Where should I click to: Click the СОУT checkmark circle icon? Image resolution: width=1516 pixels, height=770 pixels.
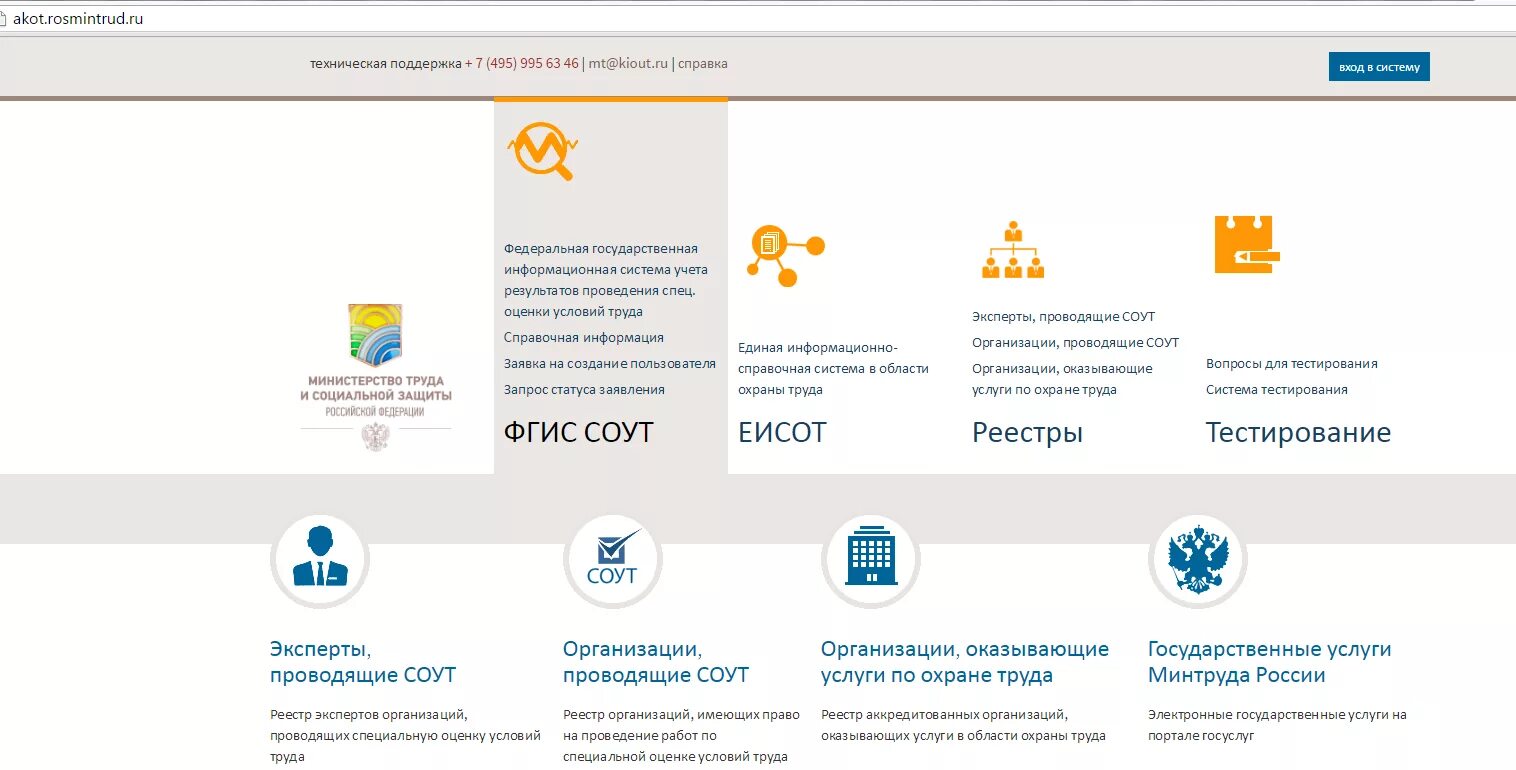[612, 561]
